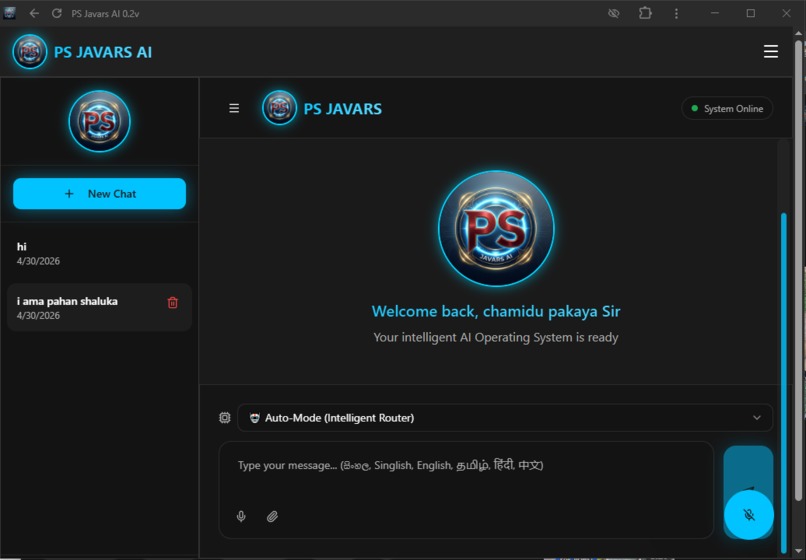Reload the page with refresh icon
806x560 pixels.
[57, 13]
